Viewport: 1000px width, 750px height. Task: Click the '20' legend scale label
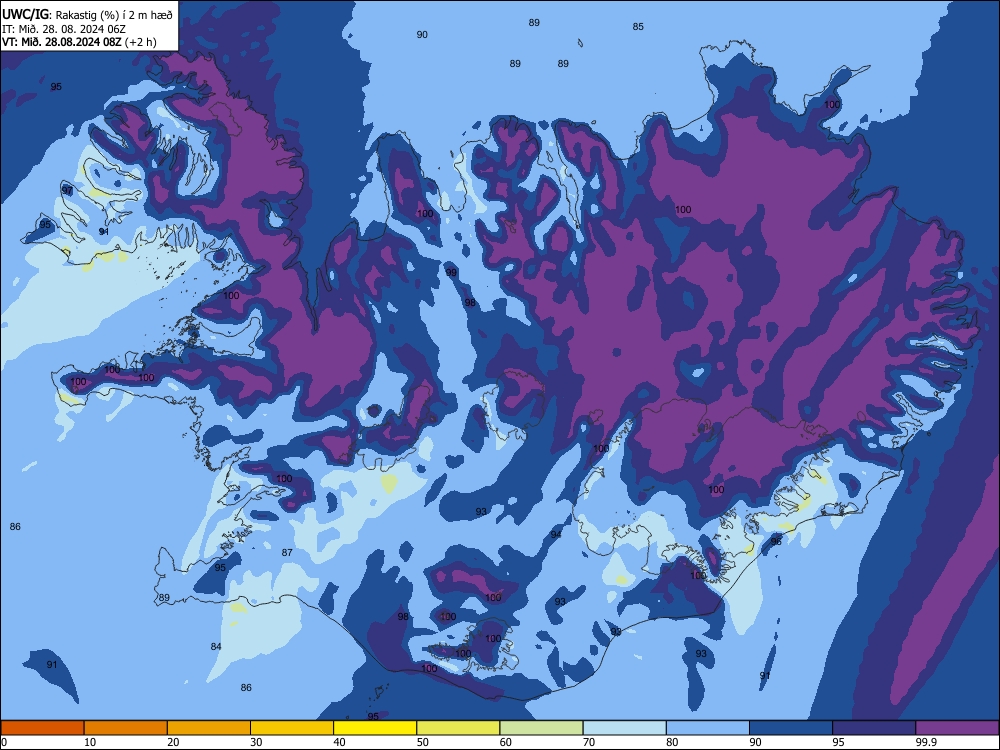[x=173, y=742]
